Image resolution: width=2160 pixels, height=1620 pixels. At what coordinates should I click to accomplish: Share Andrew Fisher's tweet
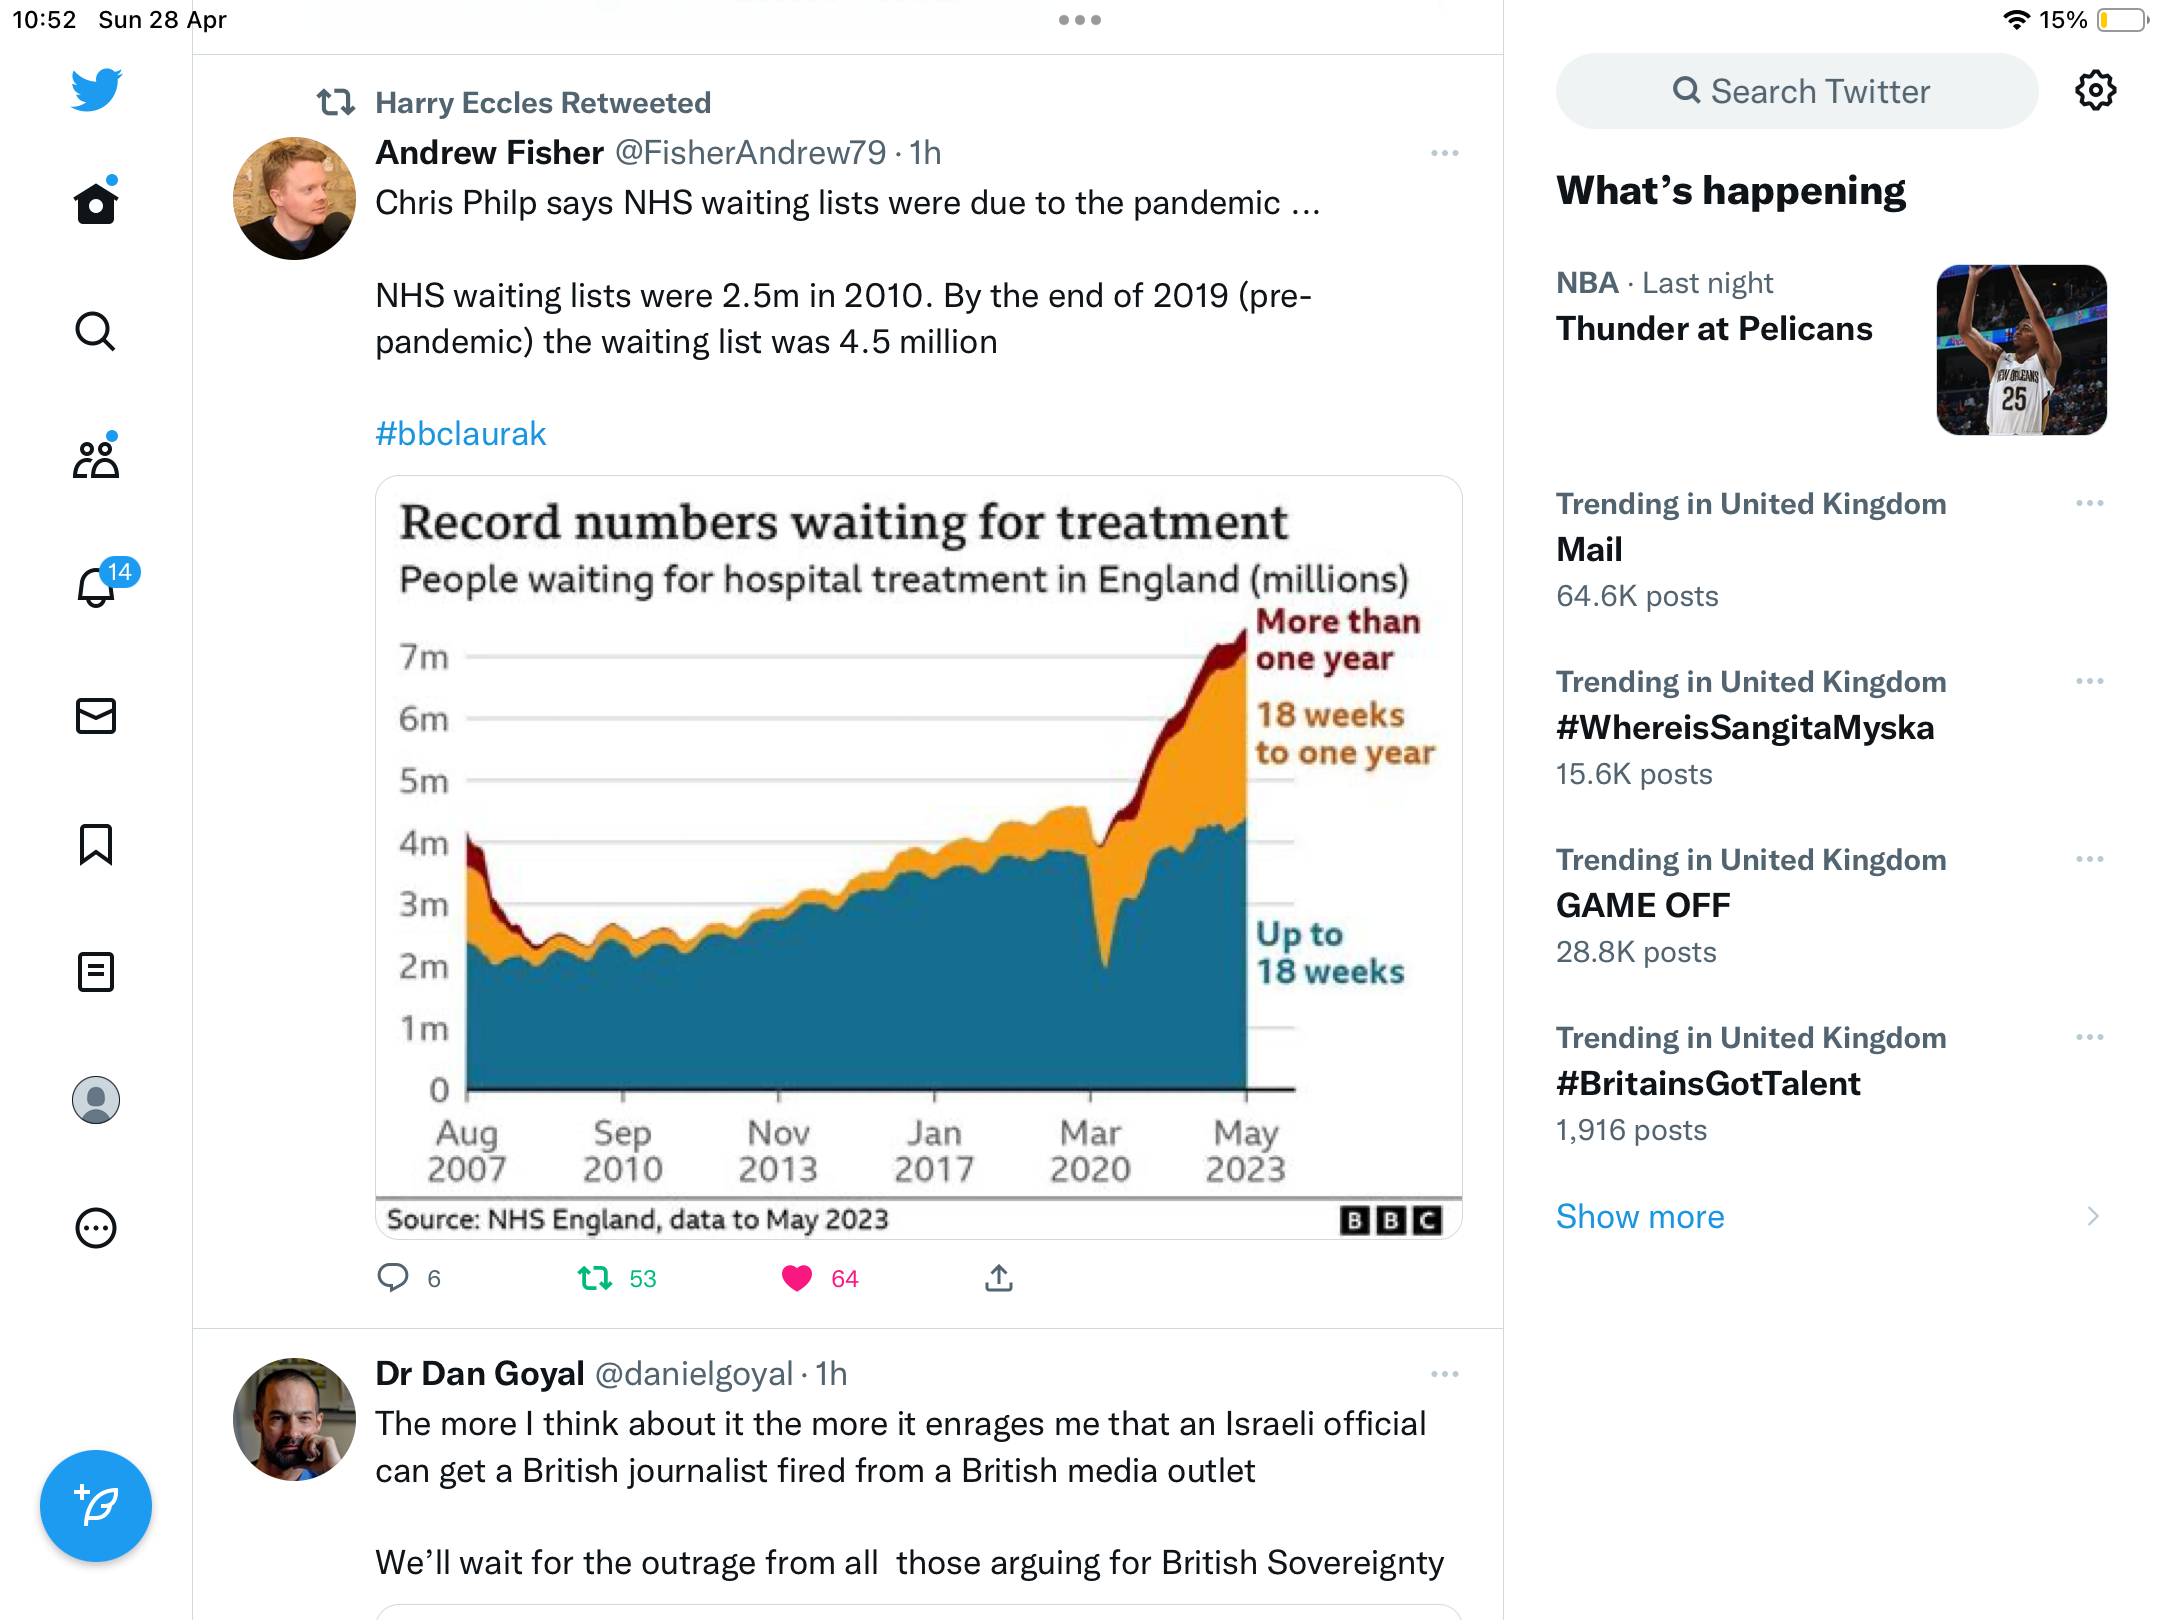pos(999,1278)
